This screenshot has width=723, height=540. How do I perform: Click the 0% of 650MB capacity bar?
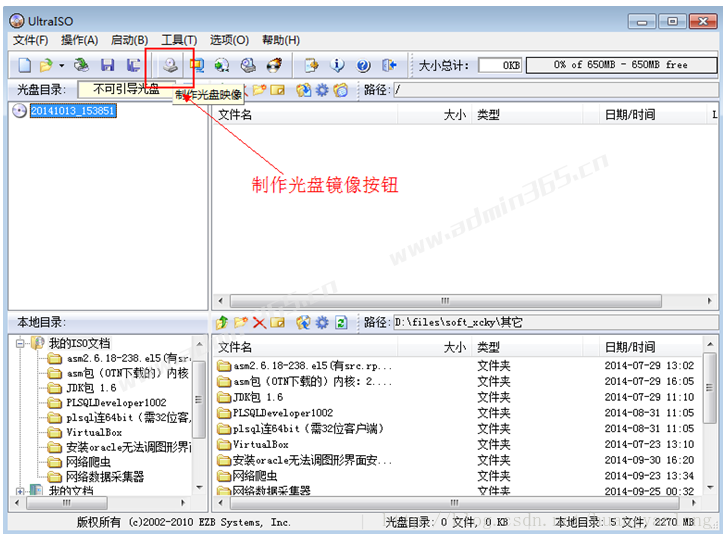621,65
